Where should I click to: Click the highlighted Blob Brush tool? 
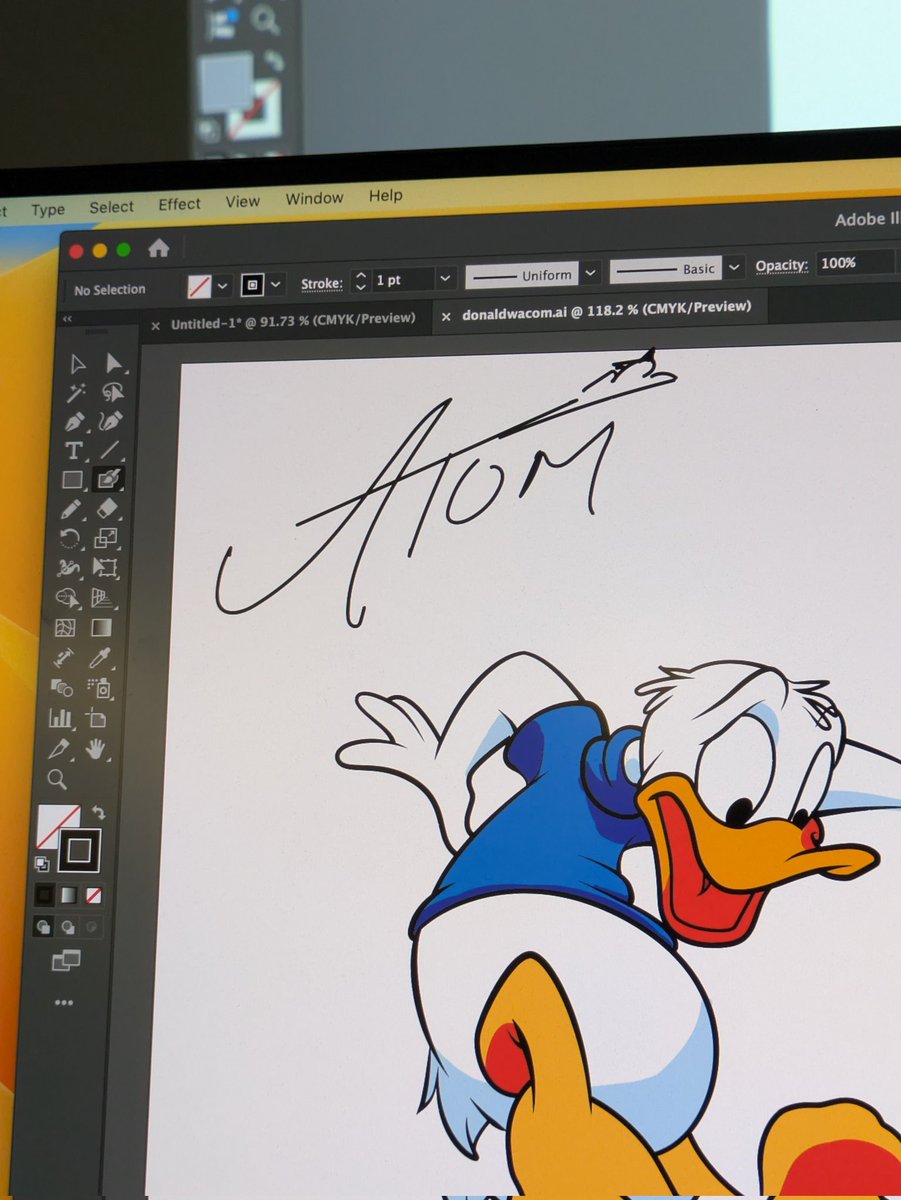[x=108, y=479]
